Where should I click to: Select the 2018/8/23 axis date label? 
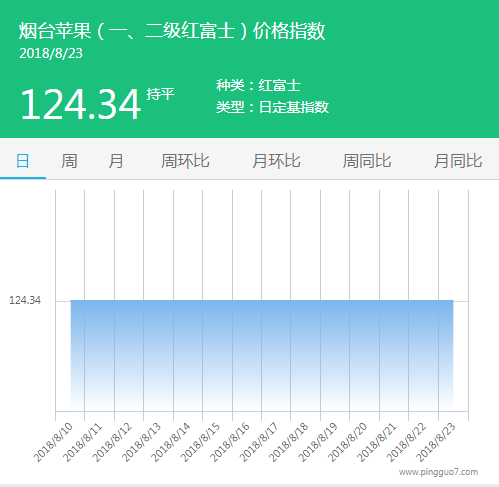pos(436,442)
